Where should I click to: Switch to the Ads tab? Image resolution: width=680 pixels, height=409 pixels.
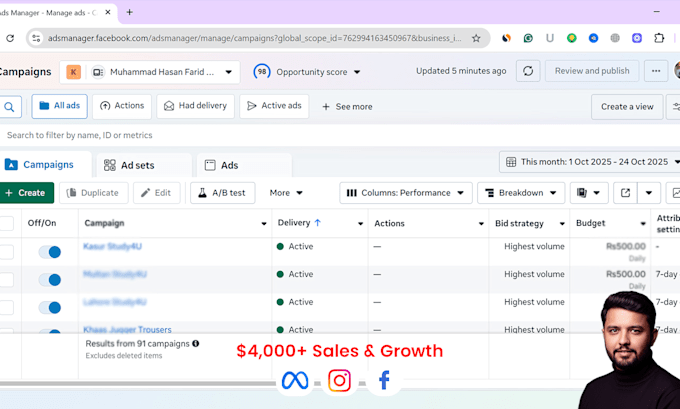[x=244, y=165]
